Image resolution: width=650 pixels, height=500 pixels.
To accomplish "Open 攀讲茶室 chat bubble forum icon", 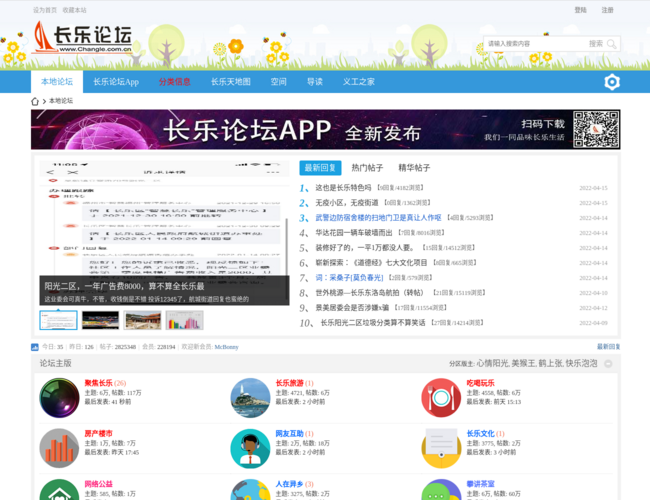I will [x=441, y=490].
